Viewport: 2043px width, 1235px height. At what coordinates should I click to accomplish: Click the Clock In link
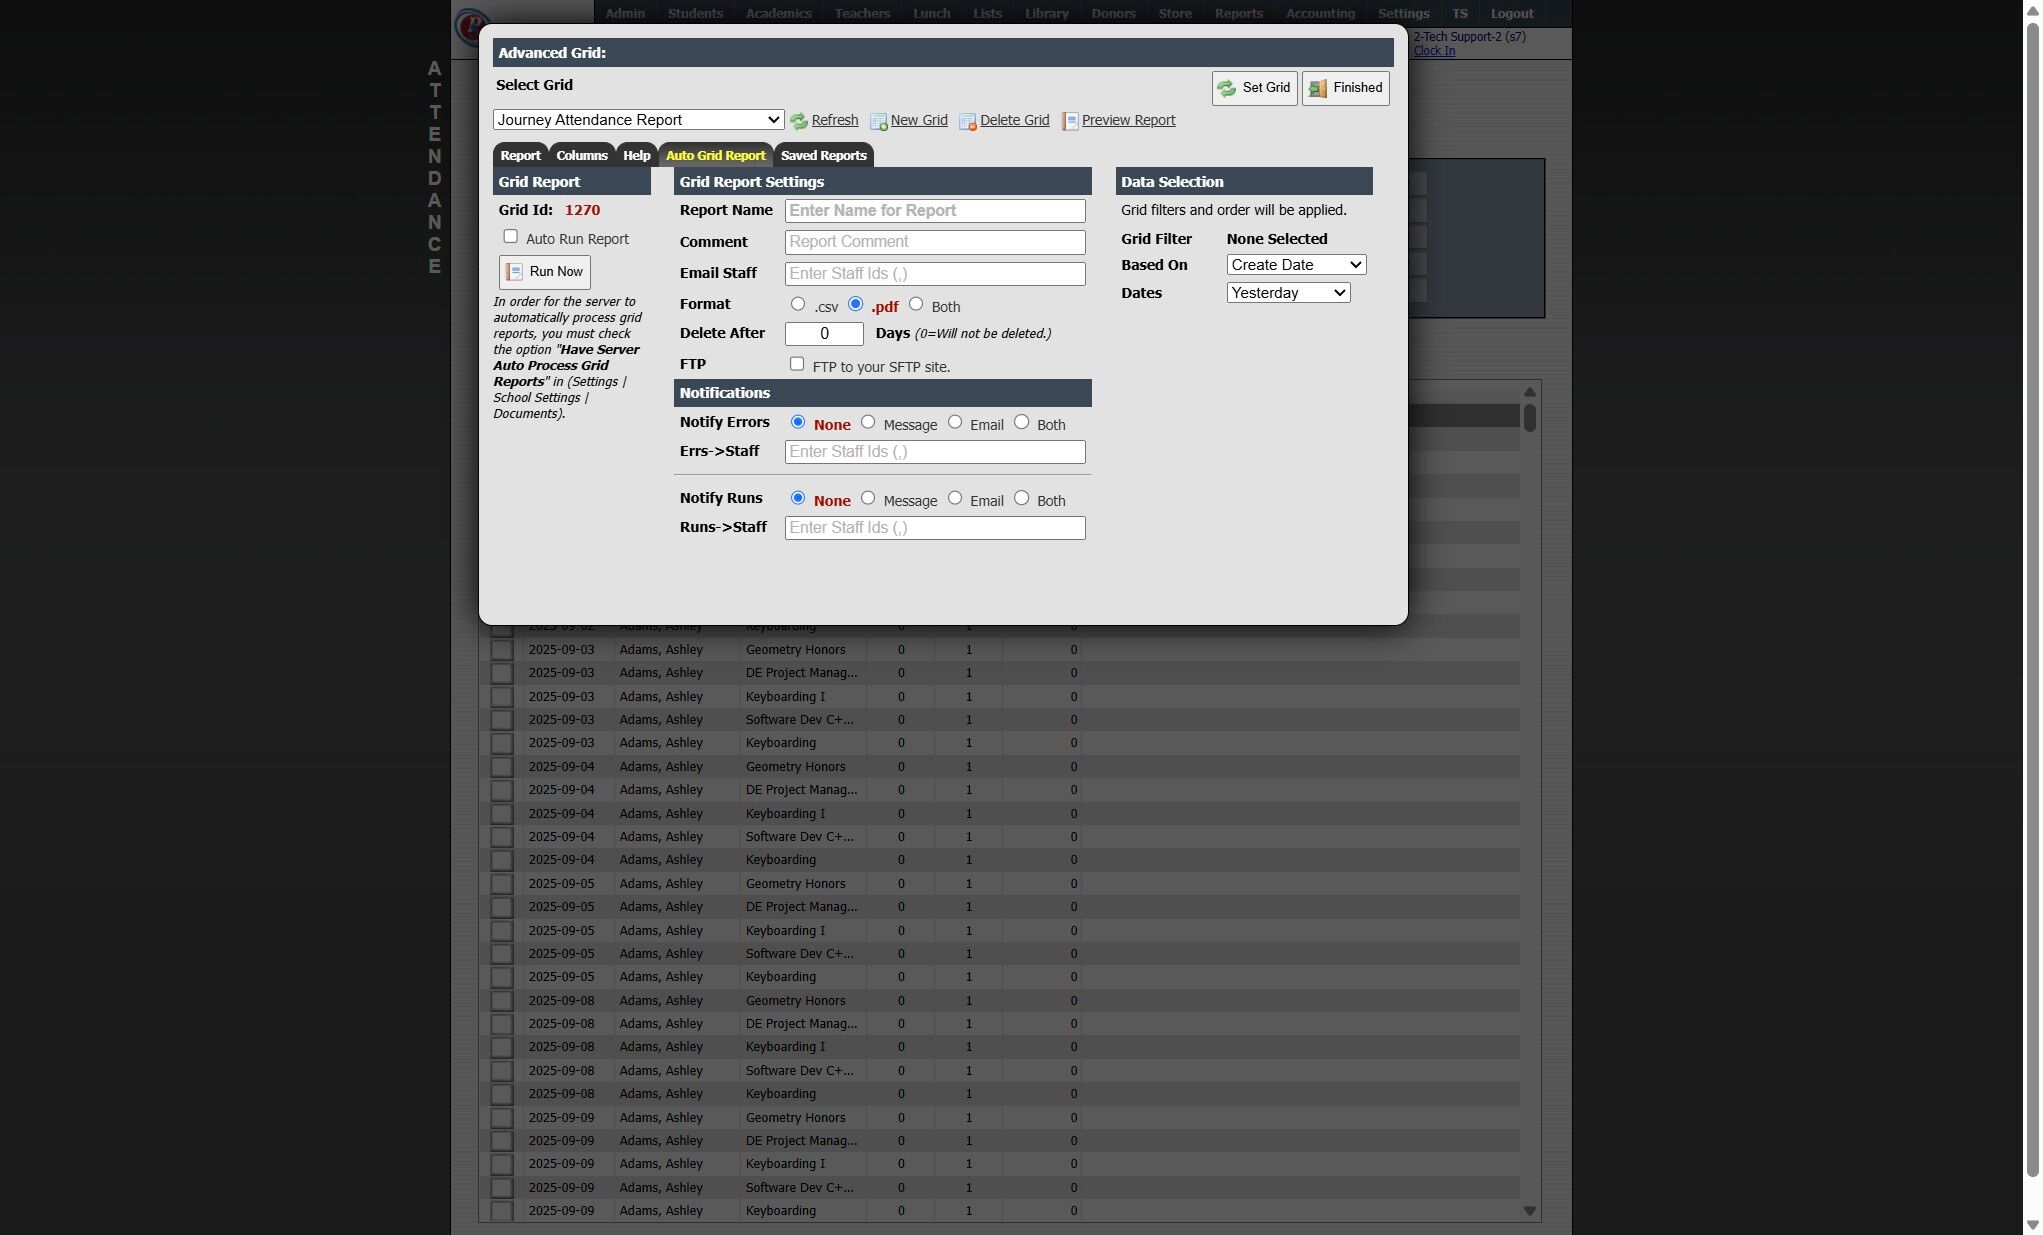click(x=1433, y=51)
